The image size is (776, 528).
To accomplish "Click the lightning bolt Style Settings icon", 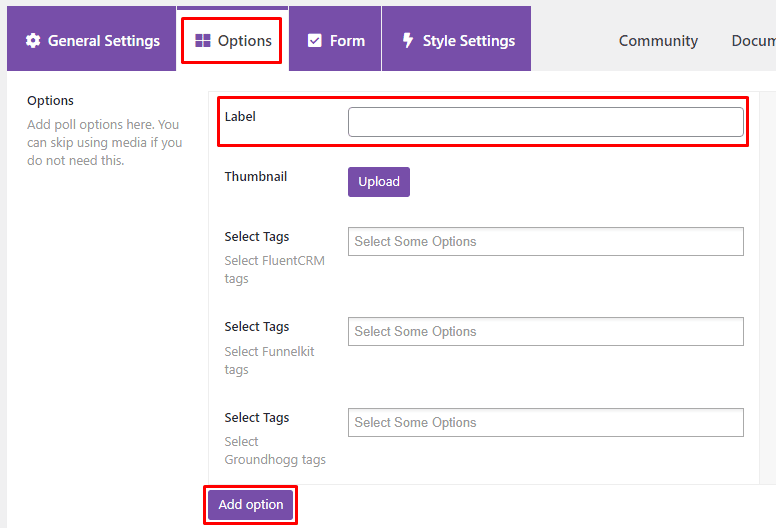I will tap(407, 41).
